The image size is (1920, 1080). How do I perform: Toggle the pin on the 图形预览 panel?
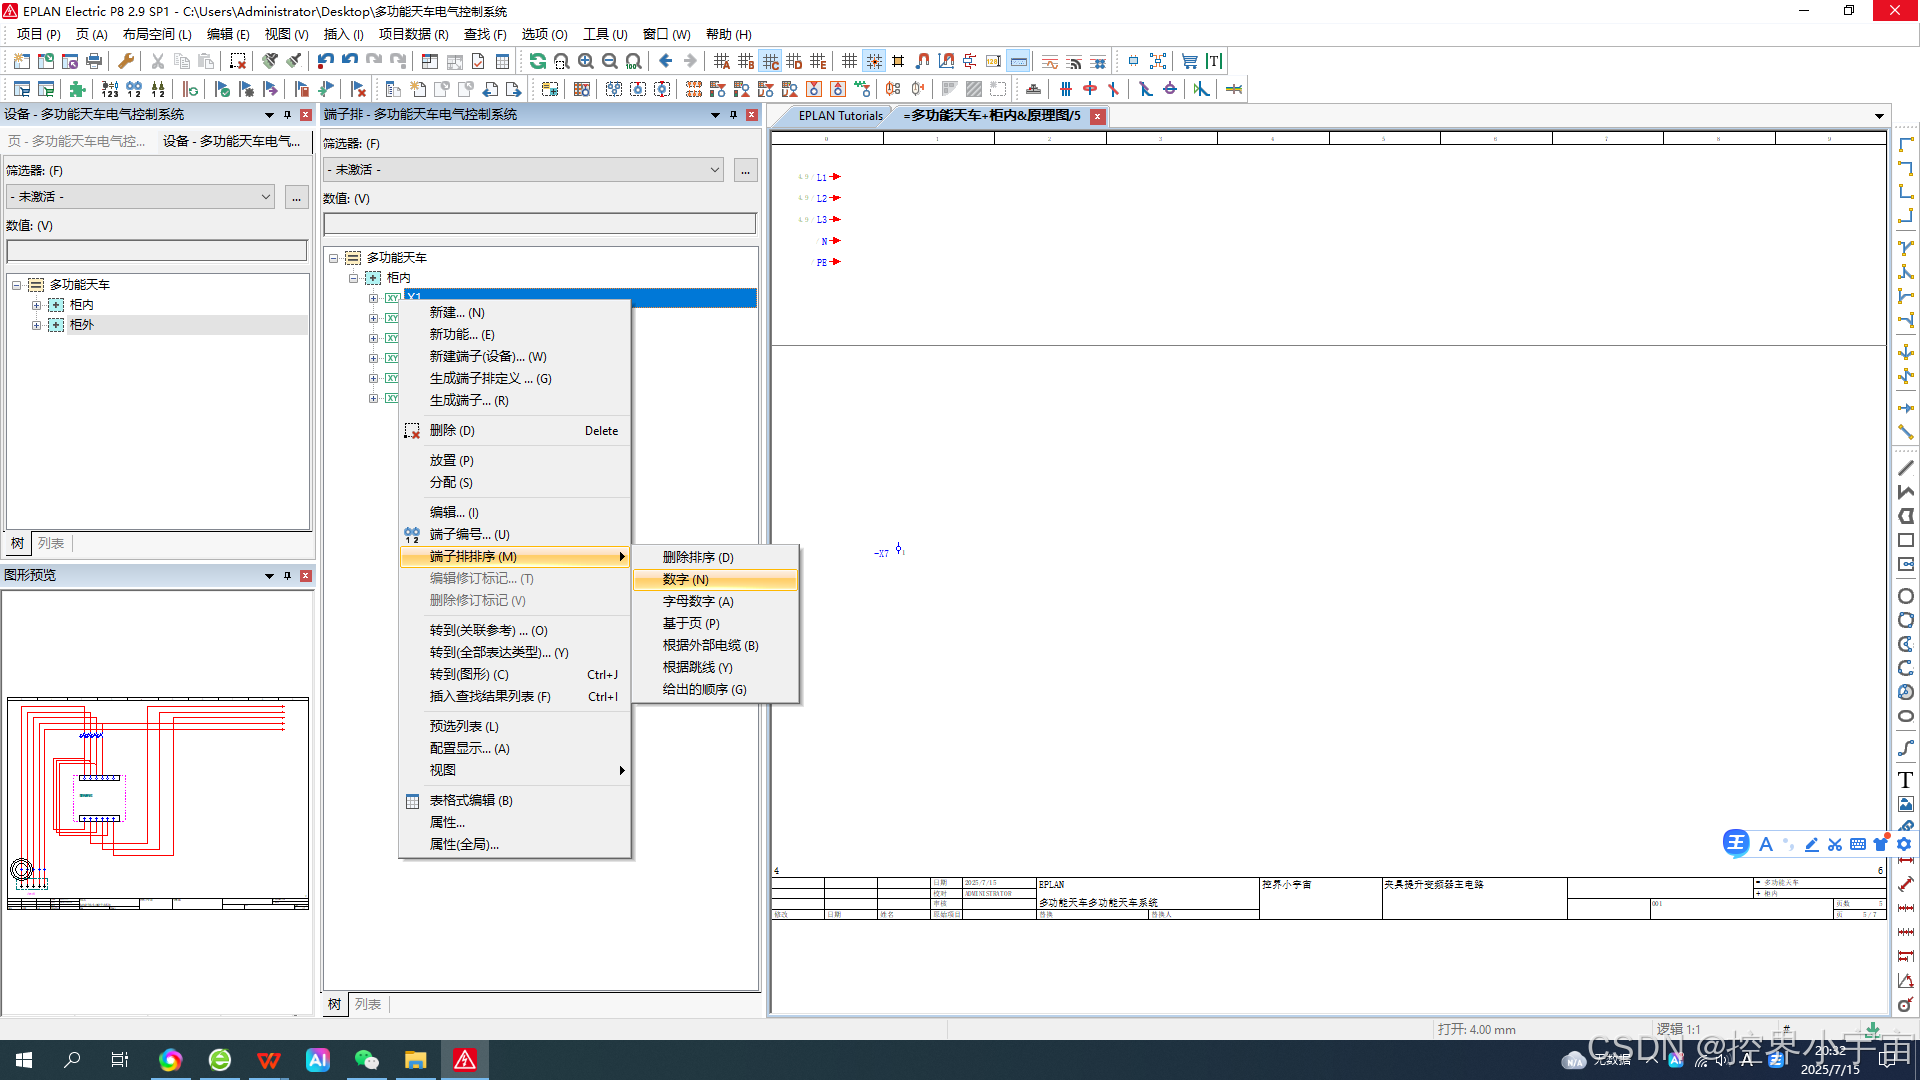[287, 576]
